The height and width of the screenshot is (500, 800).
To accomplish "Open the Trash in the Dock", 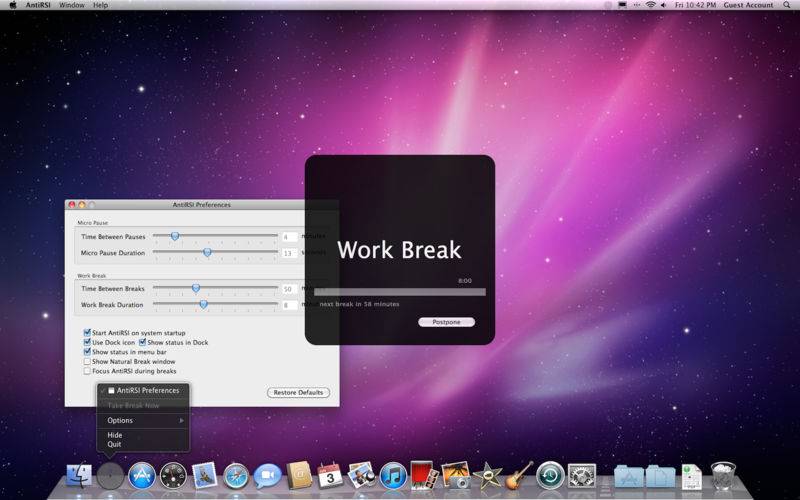I will click(x=723, y=476).
